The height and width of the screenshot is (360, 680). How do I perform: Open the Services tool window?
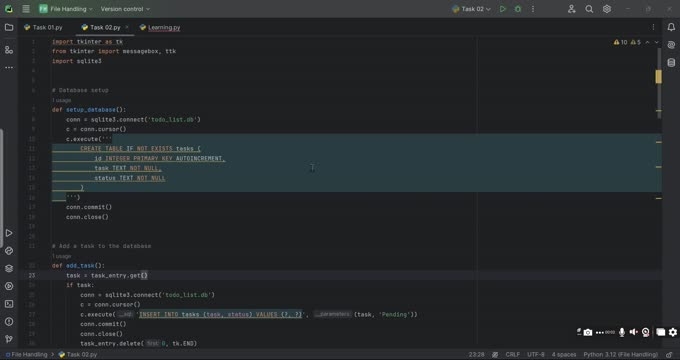9,286
